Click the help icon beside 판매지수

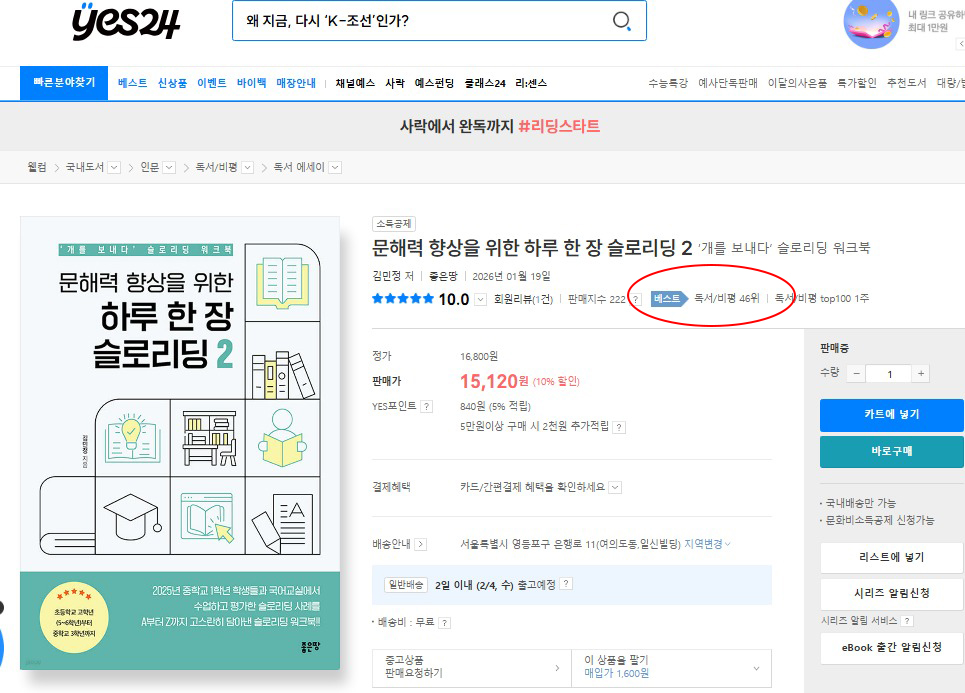[x=635, y=299]
